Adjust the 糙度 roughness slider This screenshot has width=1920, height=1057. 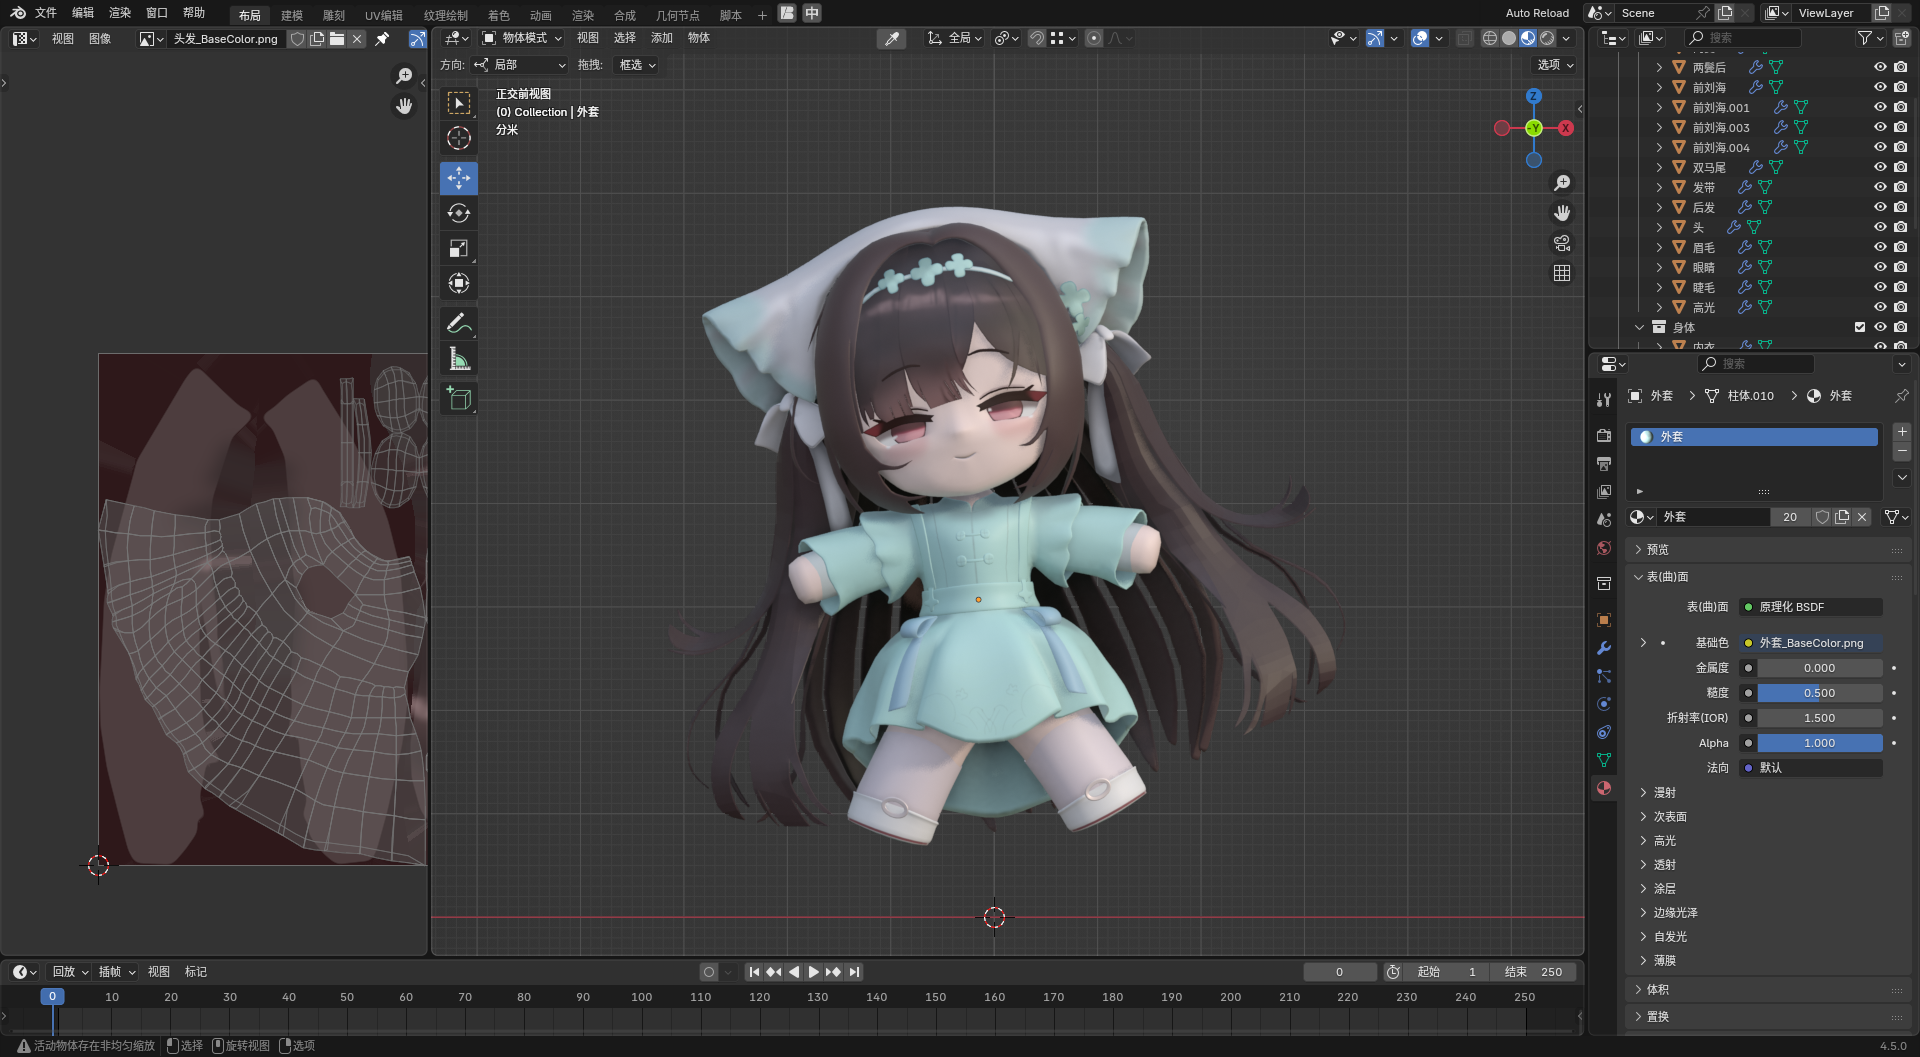pyautogui.click(x=1819, y=693)
